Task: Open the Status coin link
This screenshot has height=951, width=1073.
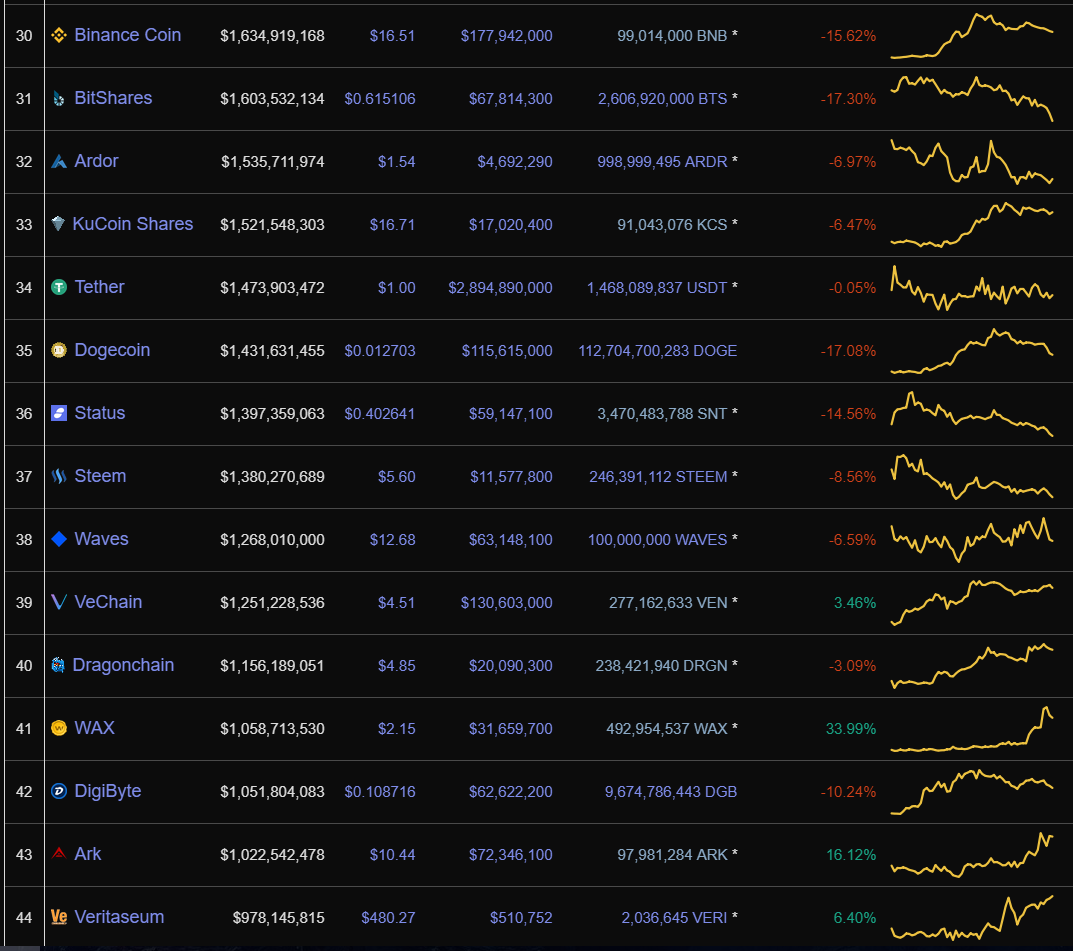Action: coord(99,413)
